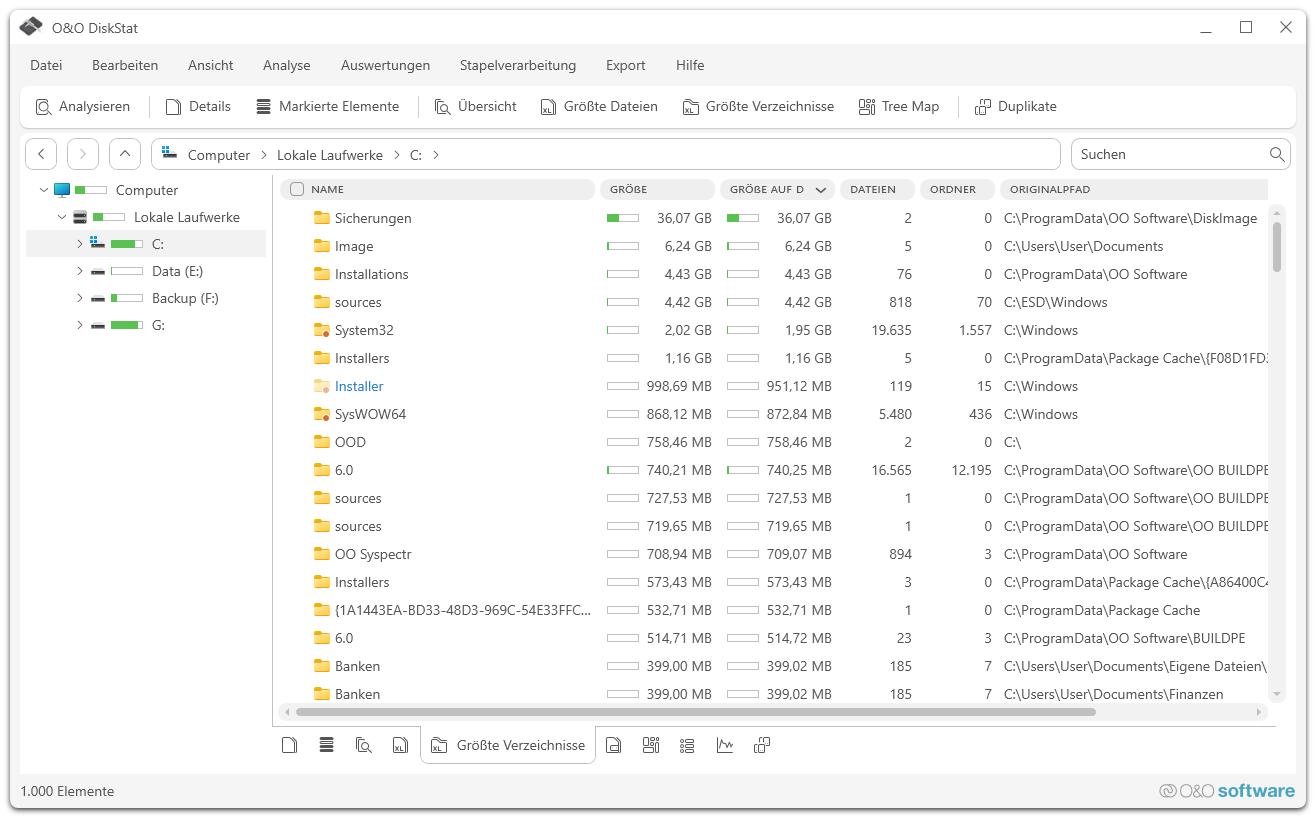
Task: Click the vertical scrollbar thumb of the list
Action: 1277,246
